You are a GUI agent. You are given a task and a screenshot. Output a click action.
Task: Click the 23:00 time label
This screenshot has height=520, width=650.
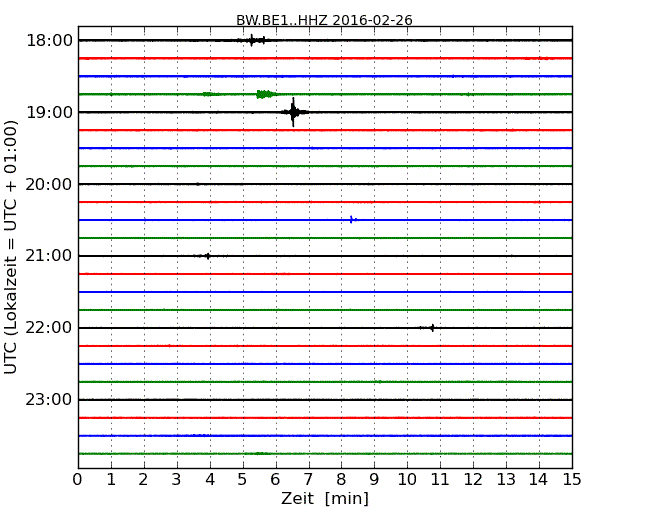coord(49,400)
